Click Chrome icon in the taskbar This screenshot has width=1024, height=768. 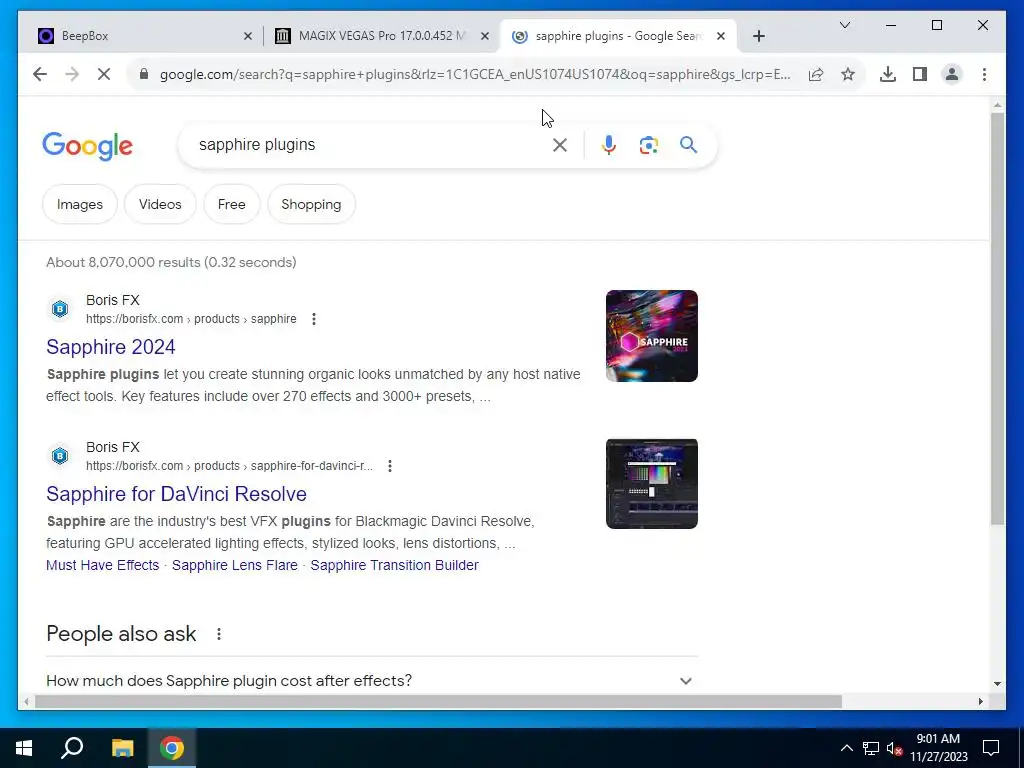[x=172, y=748]
